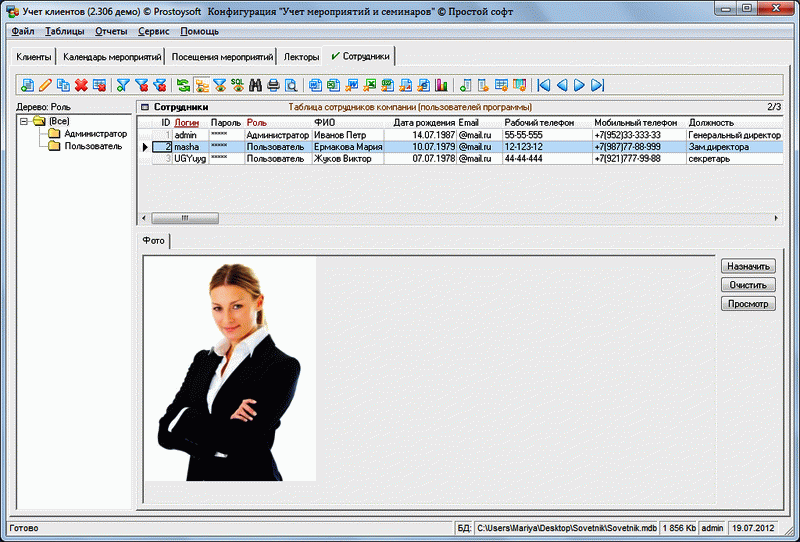Collapse the (Все) tree node

23,121
